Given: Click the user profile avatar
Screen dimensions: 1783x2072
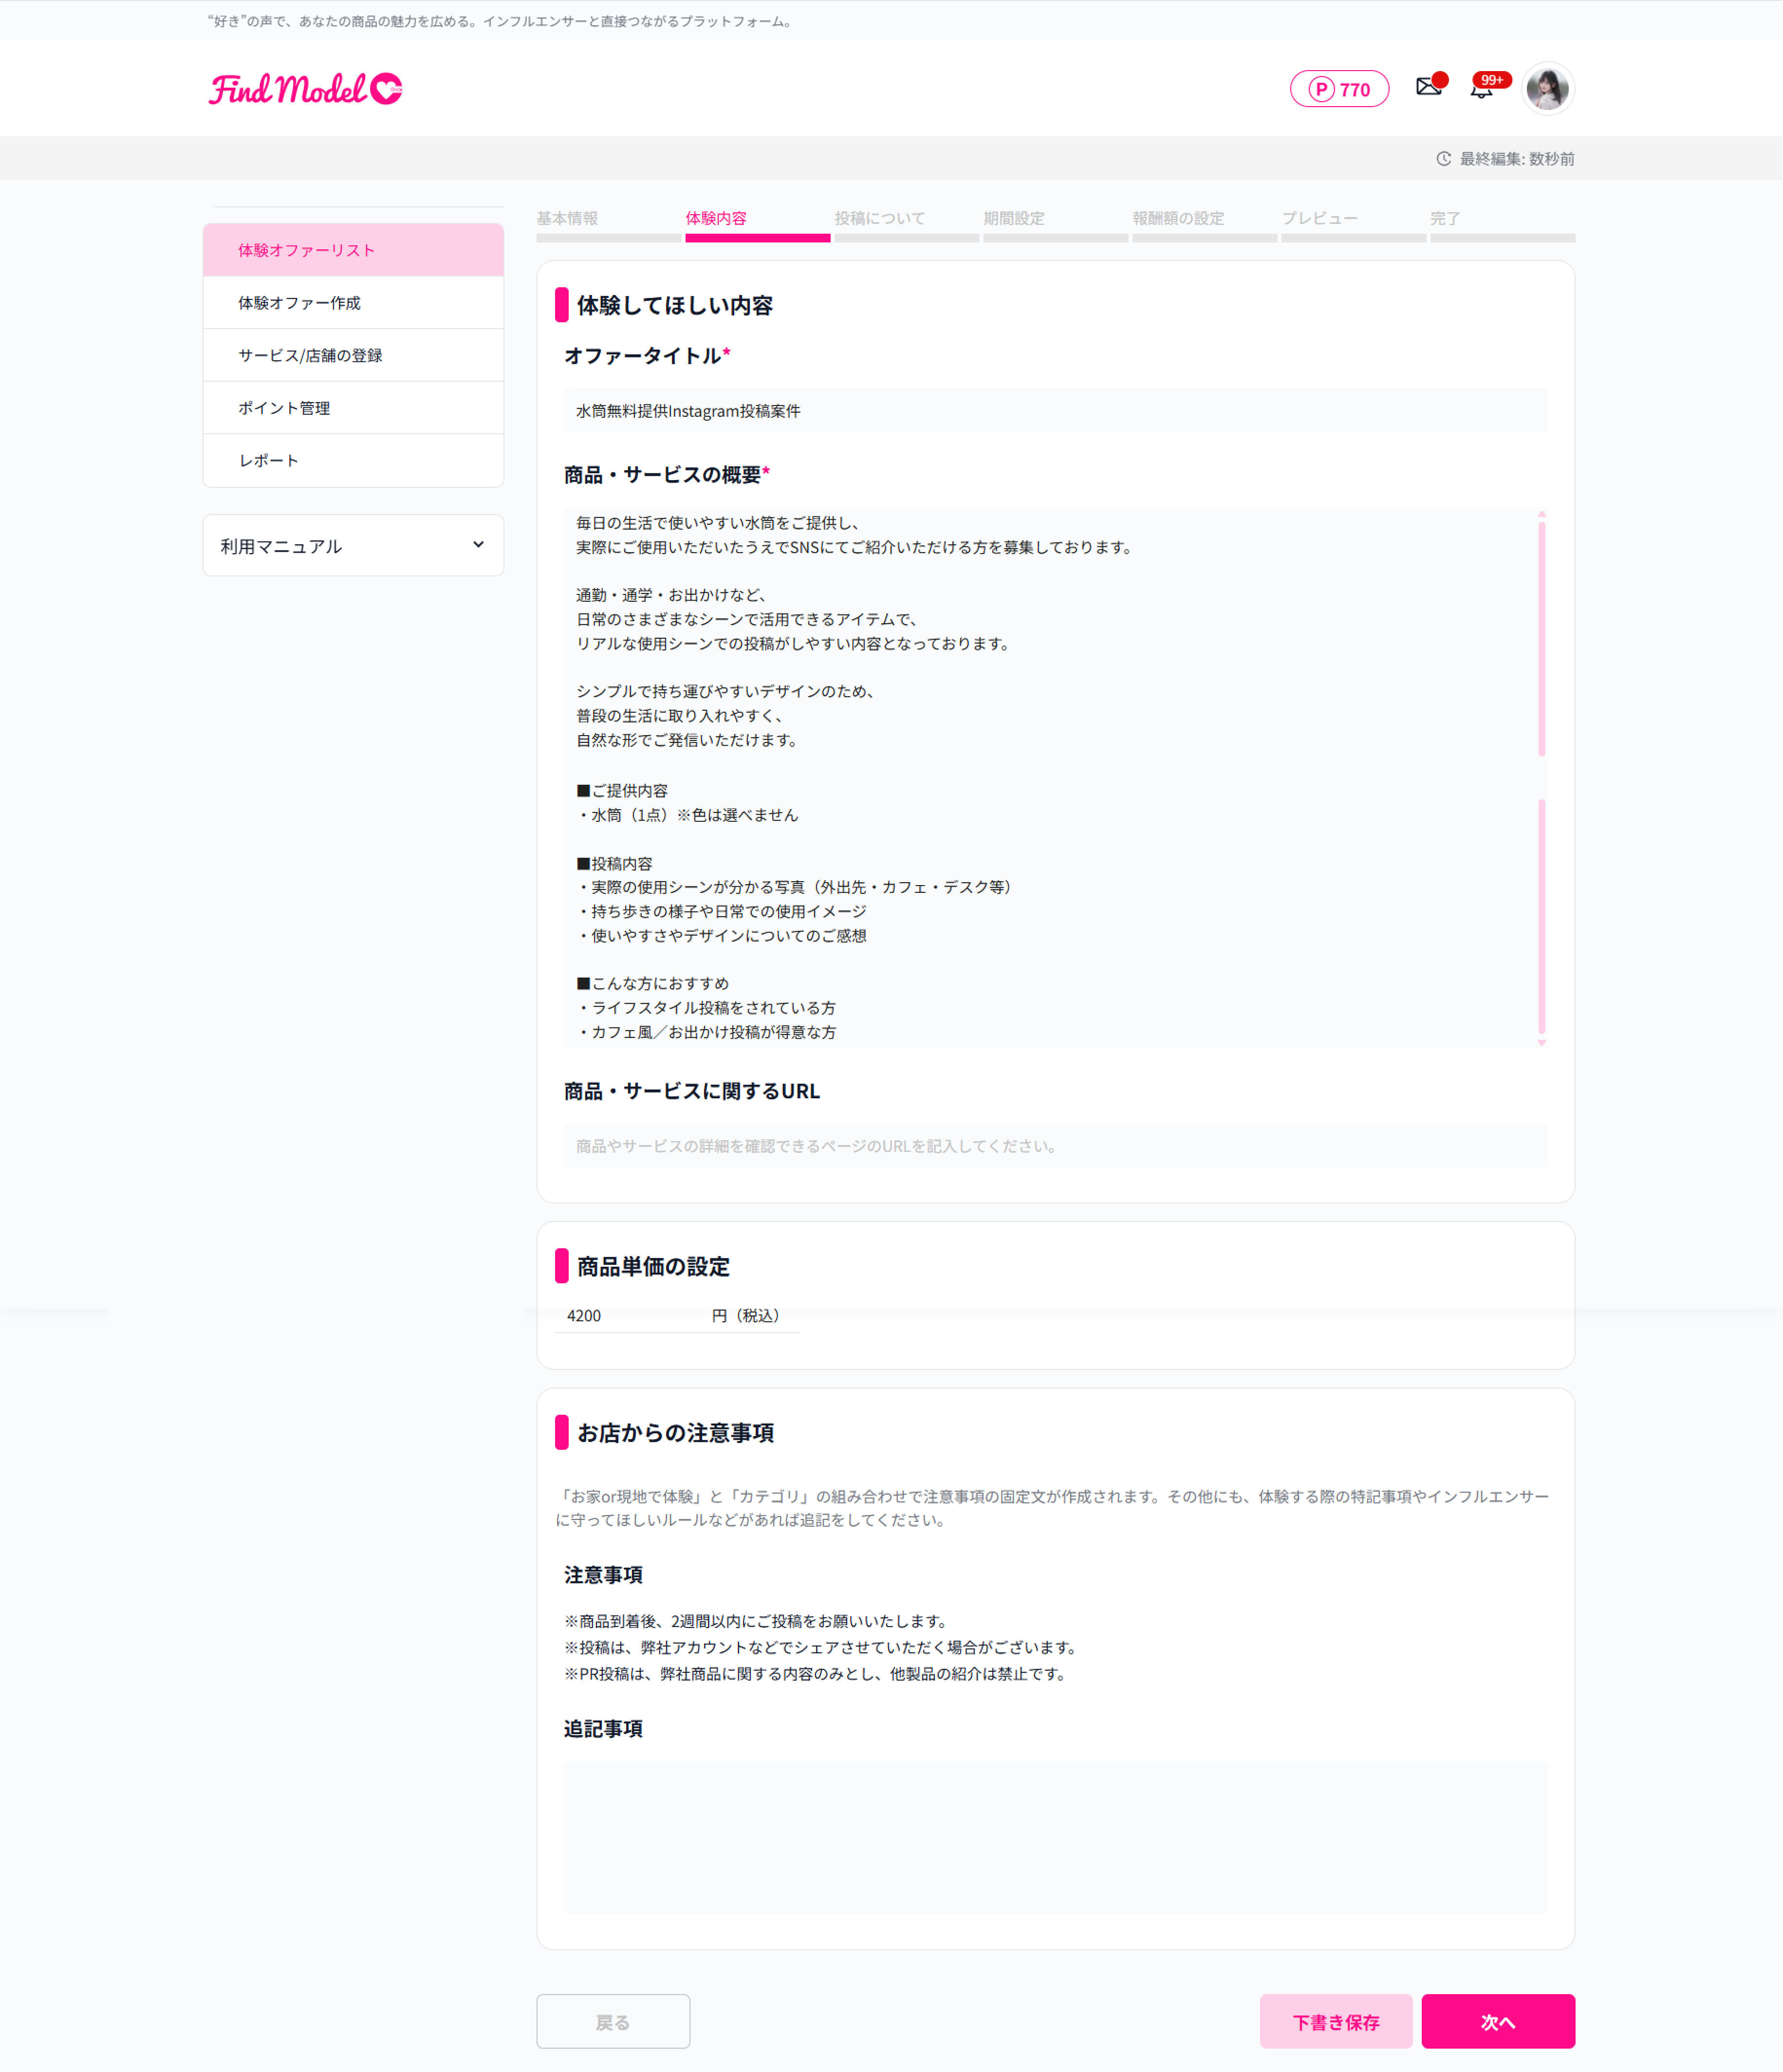Looking at the screenshot, I should (1547, 88).
